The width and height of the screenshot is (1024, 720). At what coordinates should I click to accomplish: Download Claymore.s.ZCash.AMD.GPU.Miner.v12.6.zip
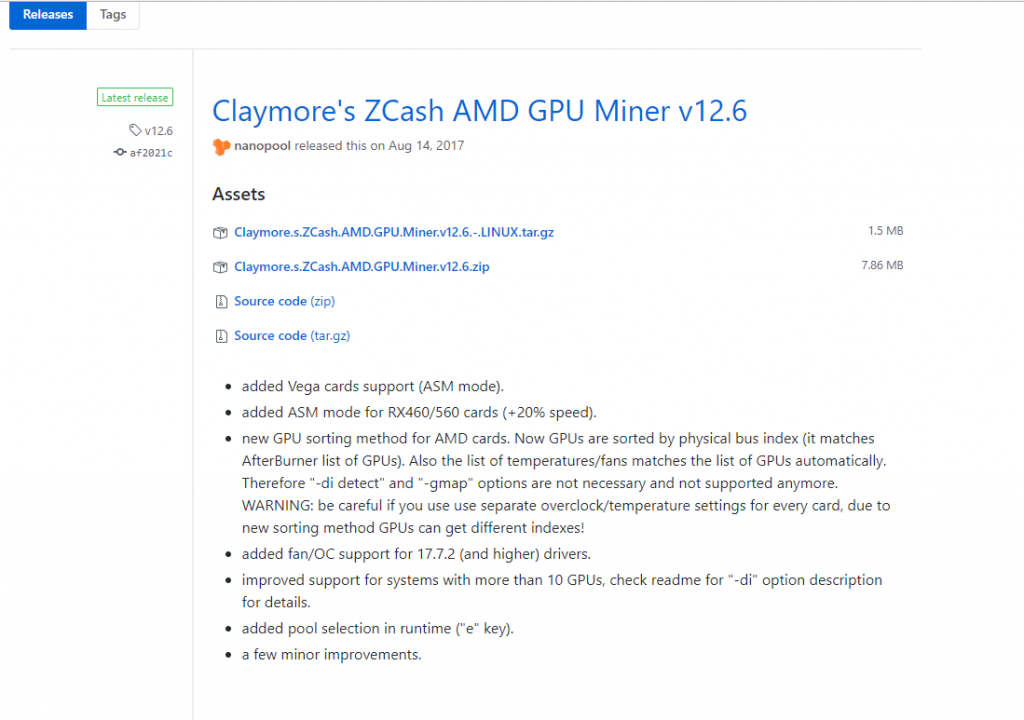pyautogui.click(x=362, y=267)
